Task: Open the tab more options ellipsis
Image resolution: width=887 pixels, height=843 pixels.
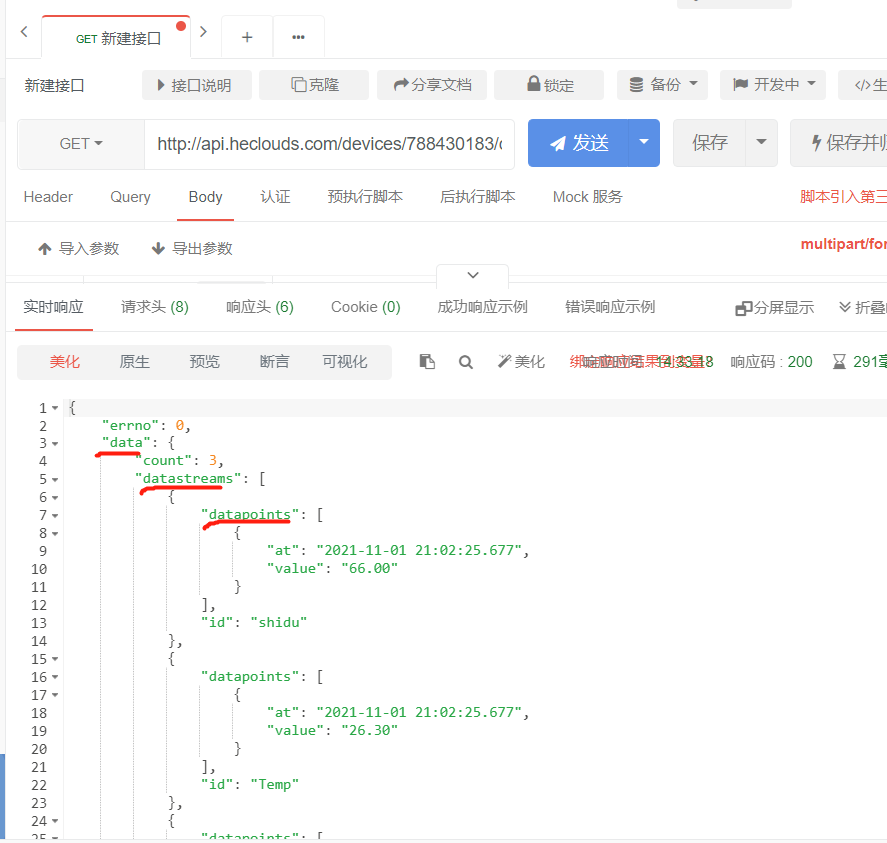Action: pos(298,37)
